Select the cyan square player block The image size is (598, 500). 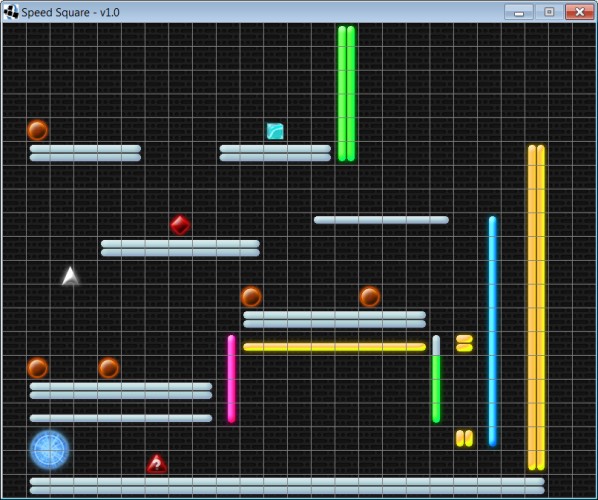coord(275,131)
